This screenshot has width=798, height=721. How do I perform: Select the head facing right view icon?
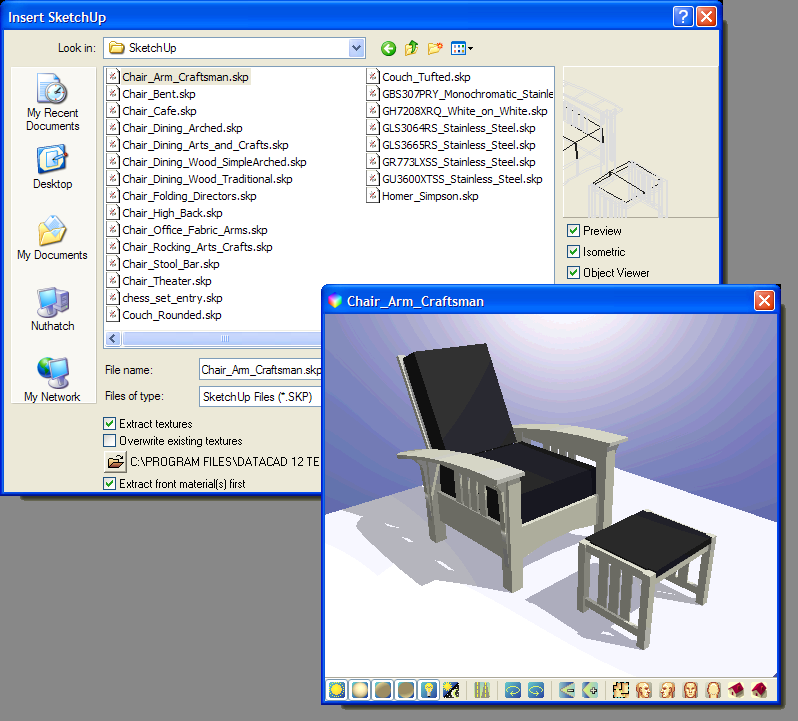(x=644, y=690)
